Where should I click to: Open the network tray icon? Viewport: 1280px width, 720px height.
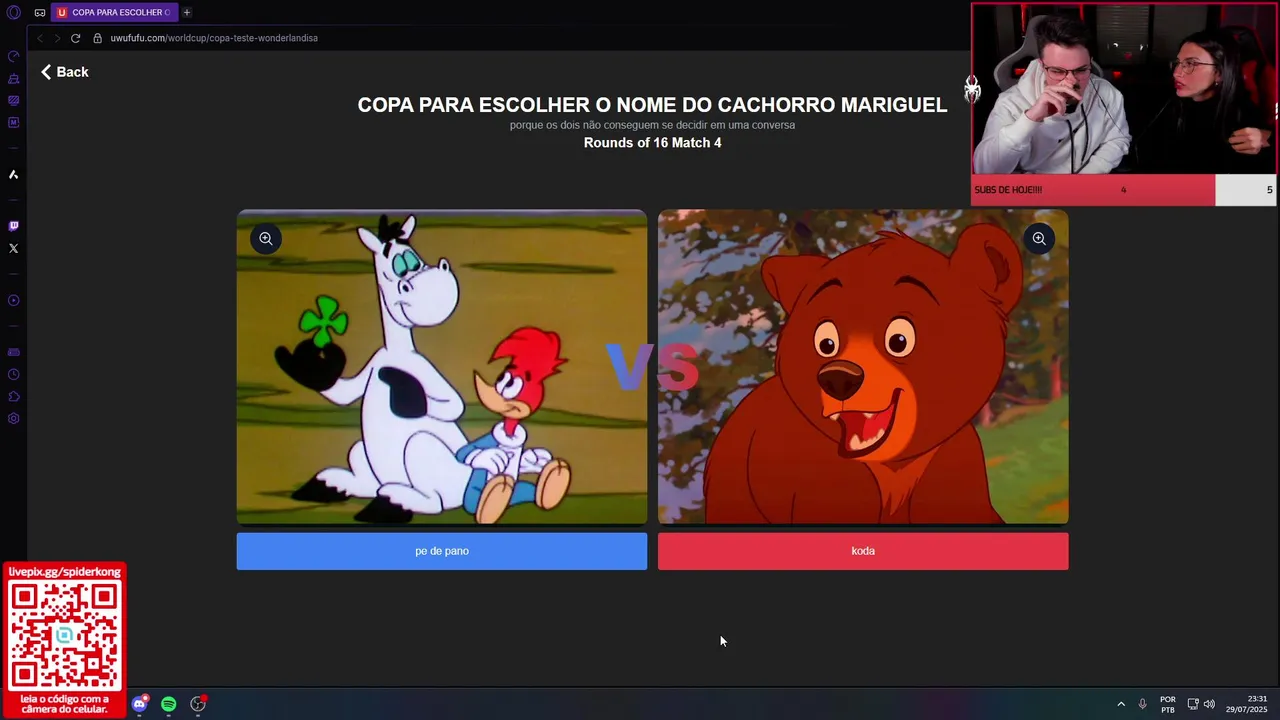click(x=1193, y=704)
